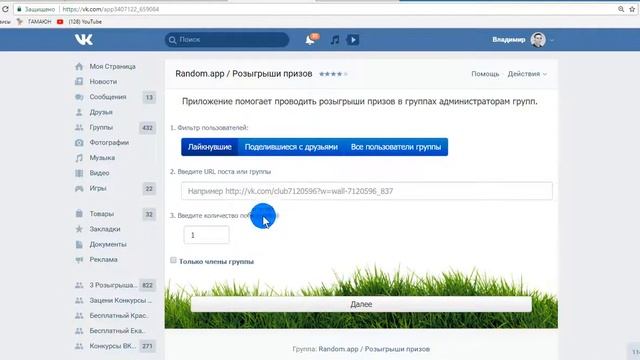Click the VK Поиск search field
640x360 pixels.
[x=227, y=40]
